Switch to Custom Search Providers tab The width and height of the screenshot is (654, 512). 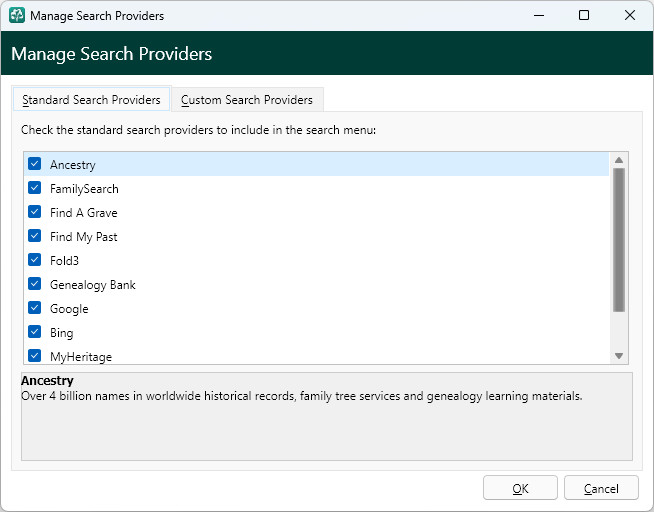pos(247,100)
